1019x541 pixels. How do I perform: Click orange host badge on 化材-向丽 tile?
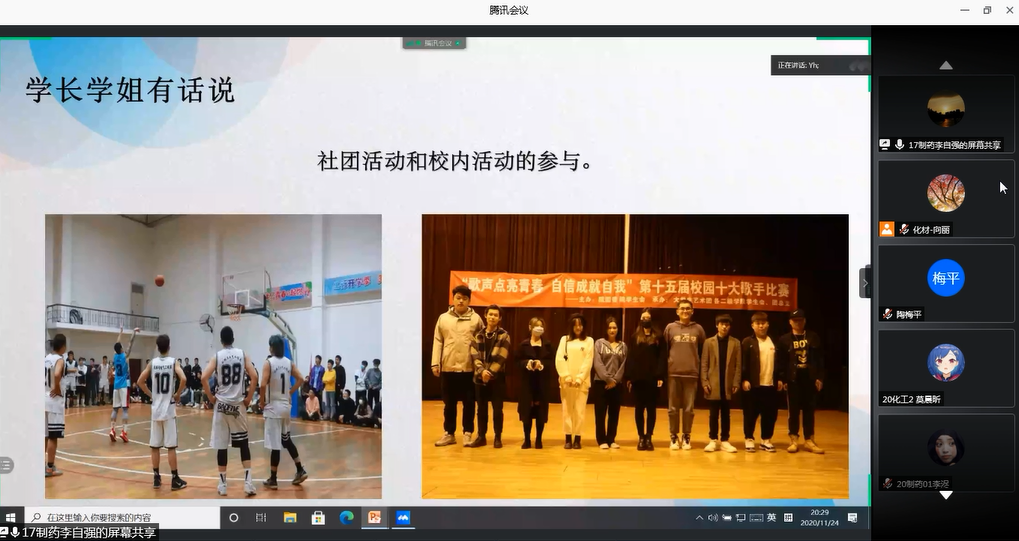click(x=886, y=229)
